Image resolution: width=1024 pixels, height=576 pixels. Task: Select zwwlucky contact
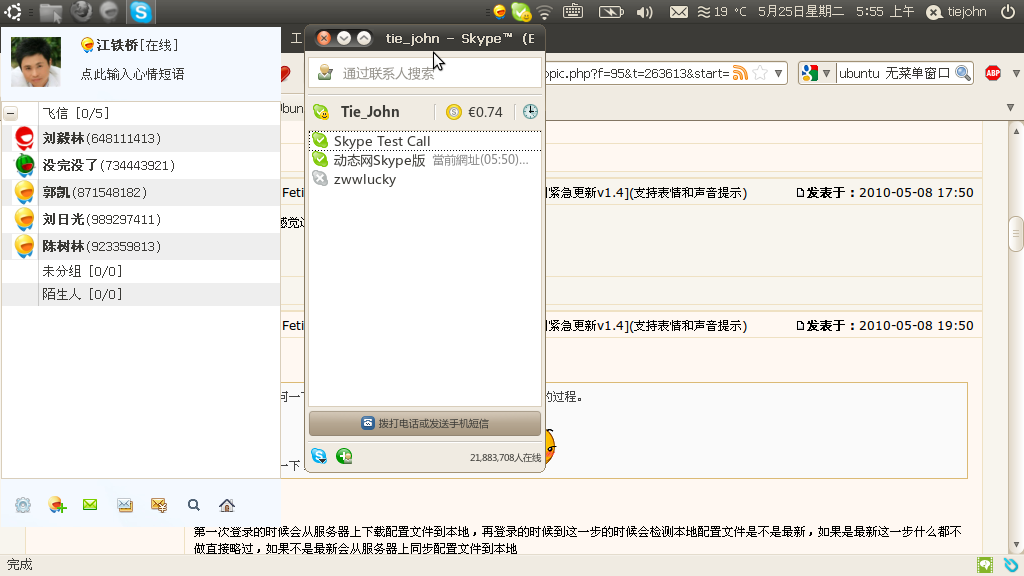click(424, 179)
